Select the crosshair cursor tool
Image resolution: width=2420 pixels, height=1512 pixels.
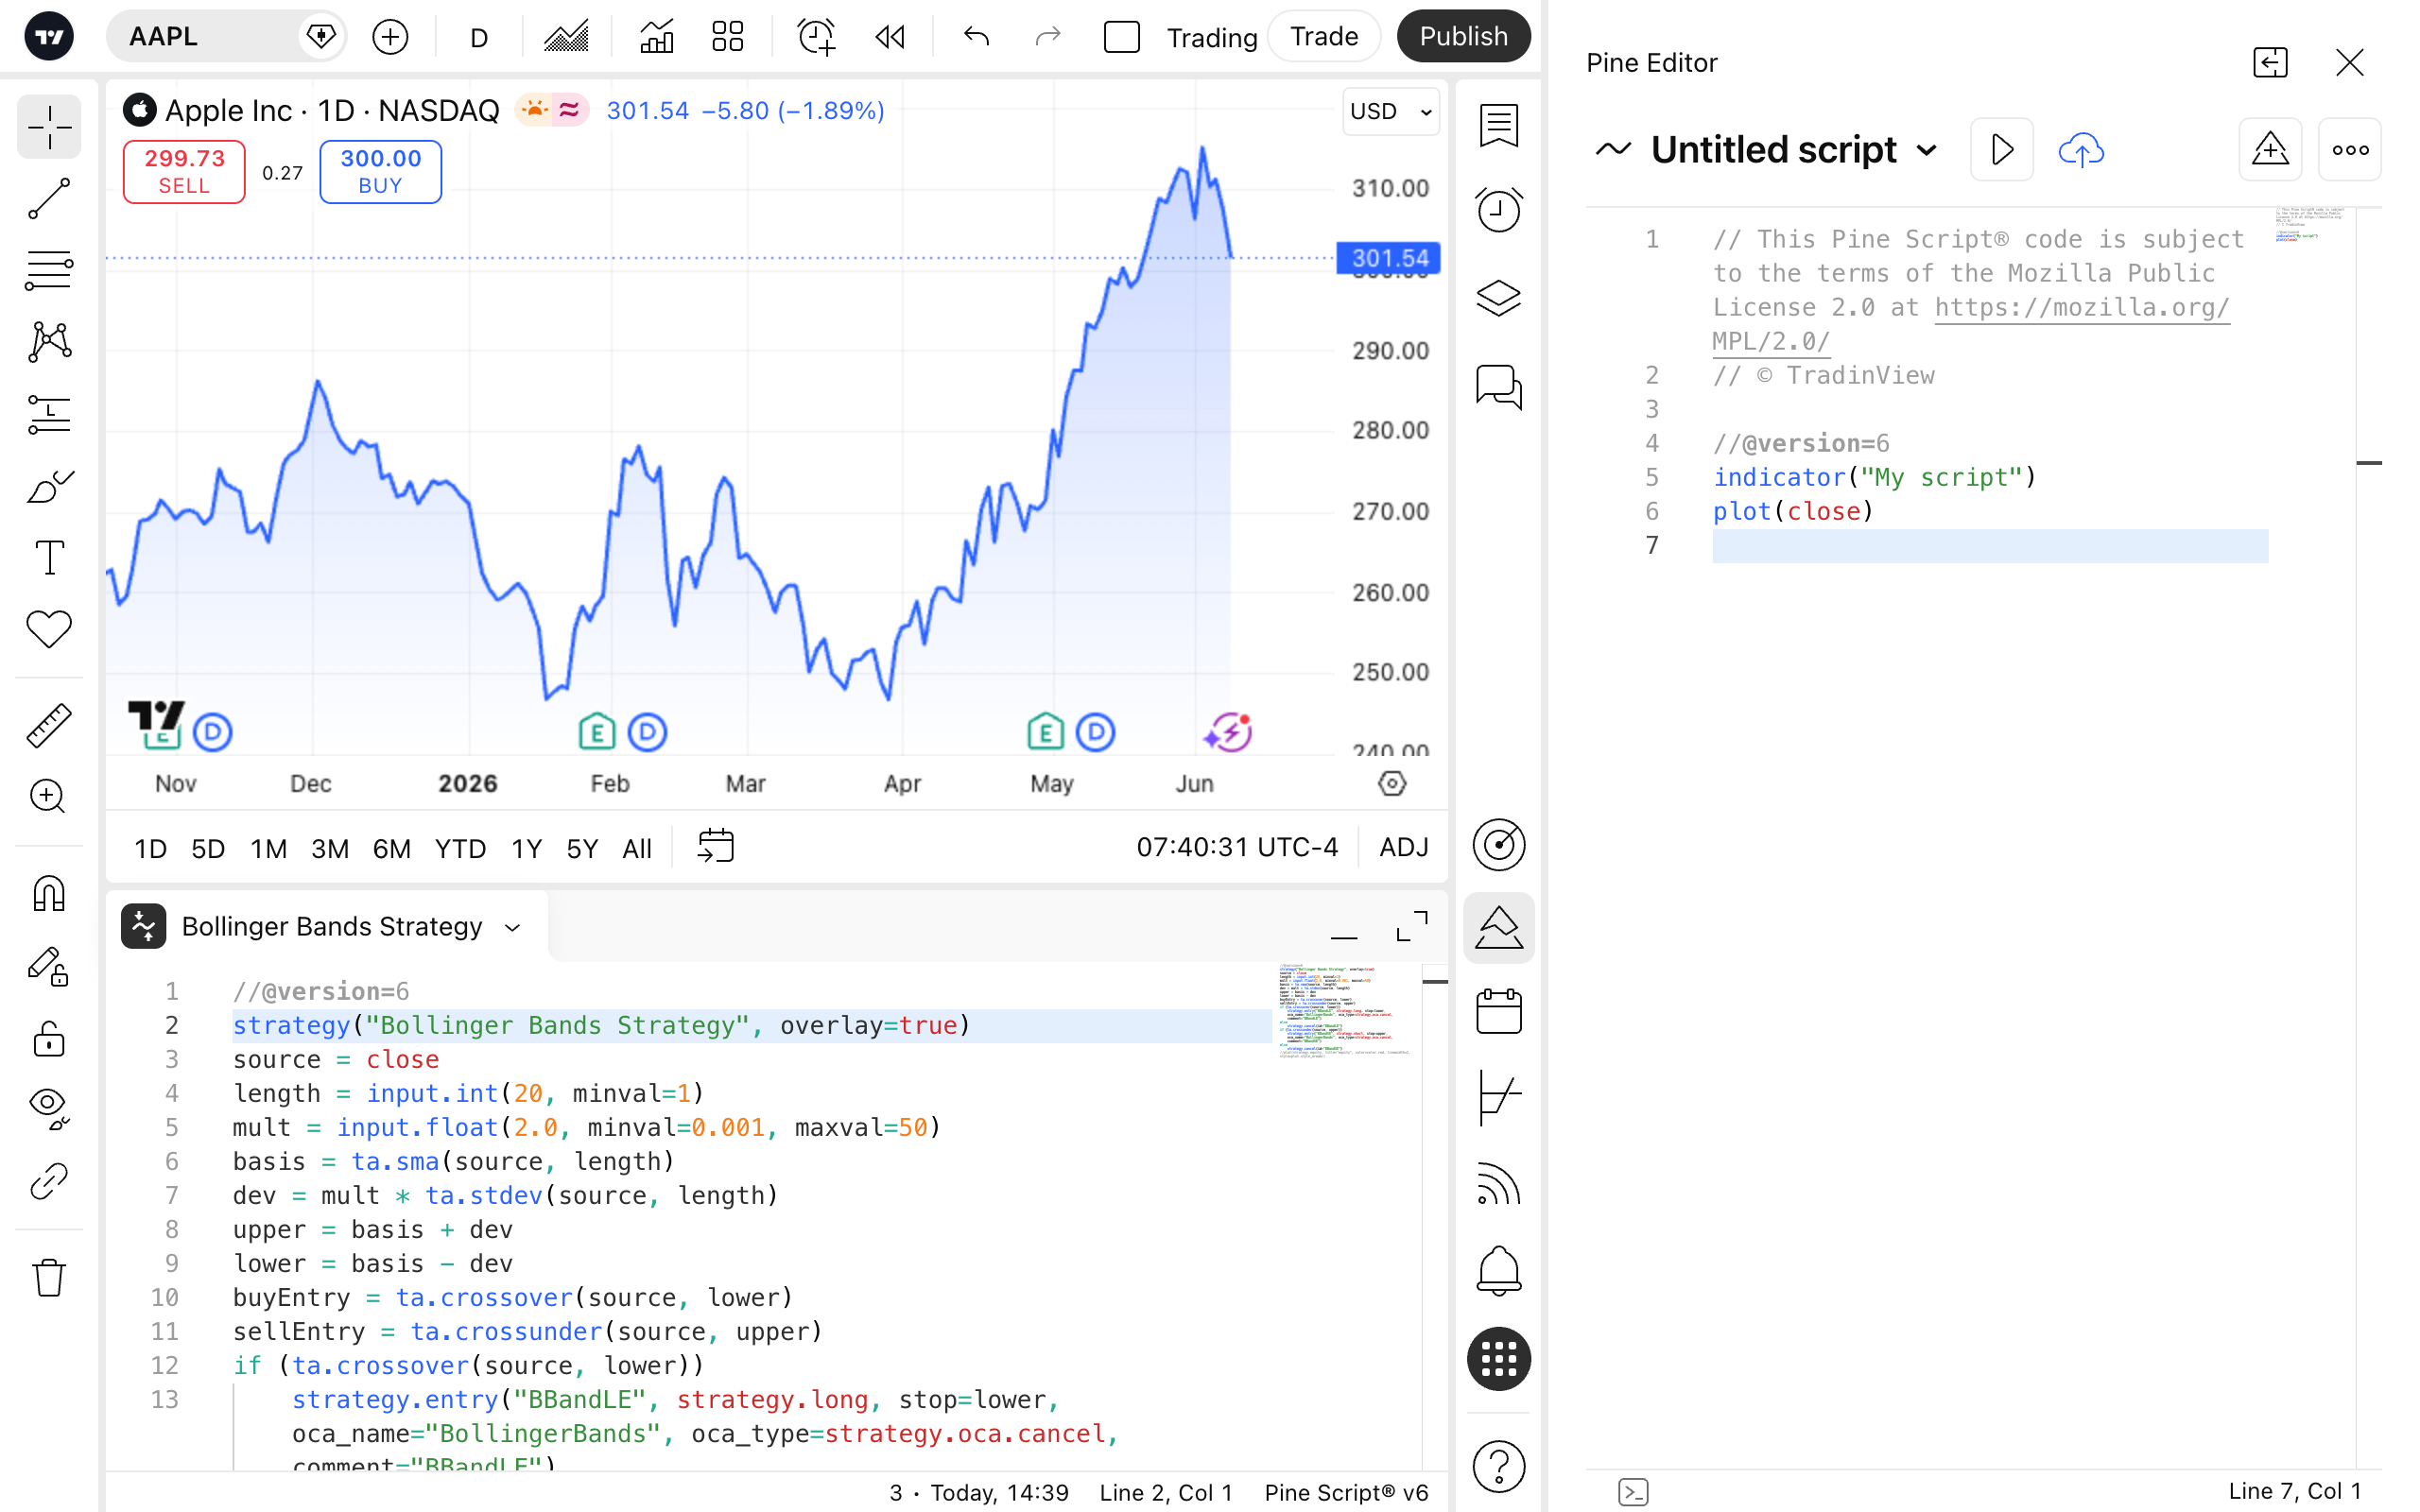tap(49, 127)
